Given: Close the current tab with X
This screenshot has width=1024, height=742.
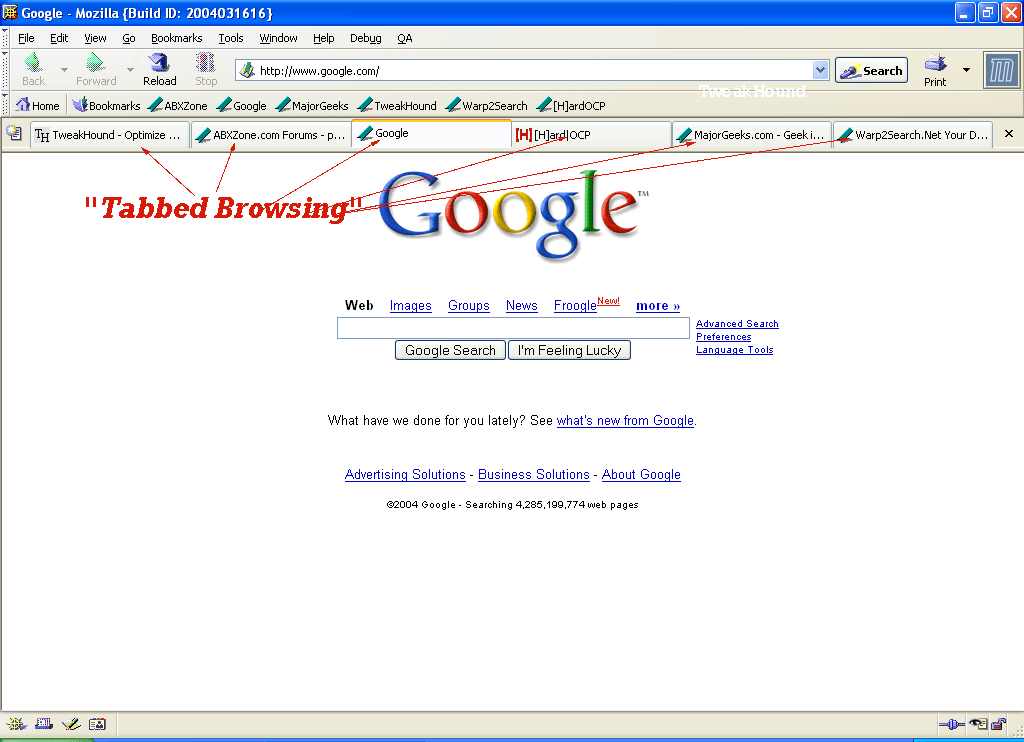Looking at the screenshot, I should tap(1009, 134).
